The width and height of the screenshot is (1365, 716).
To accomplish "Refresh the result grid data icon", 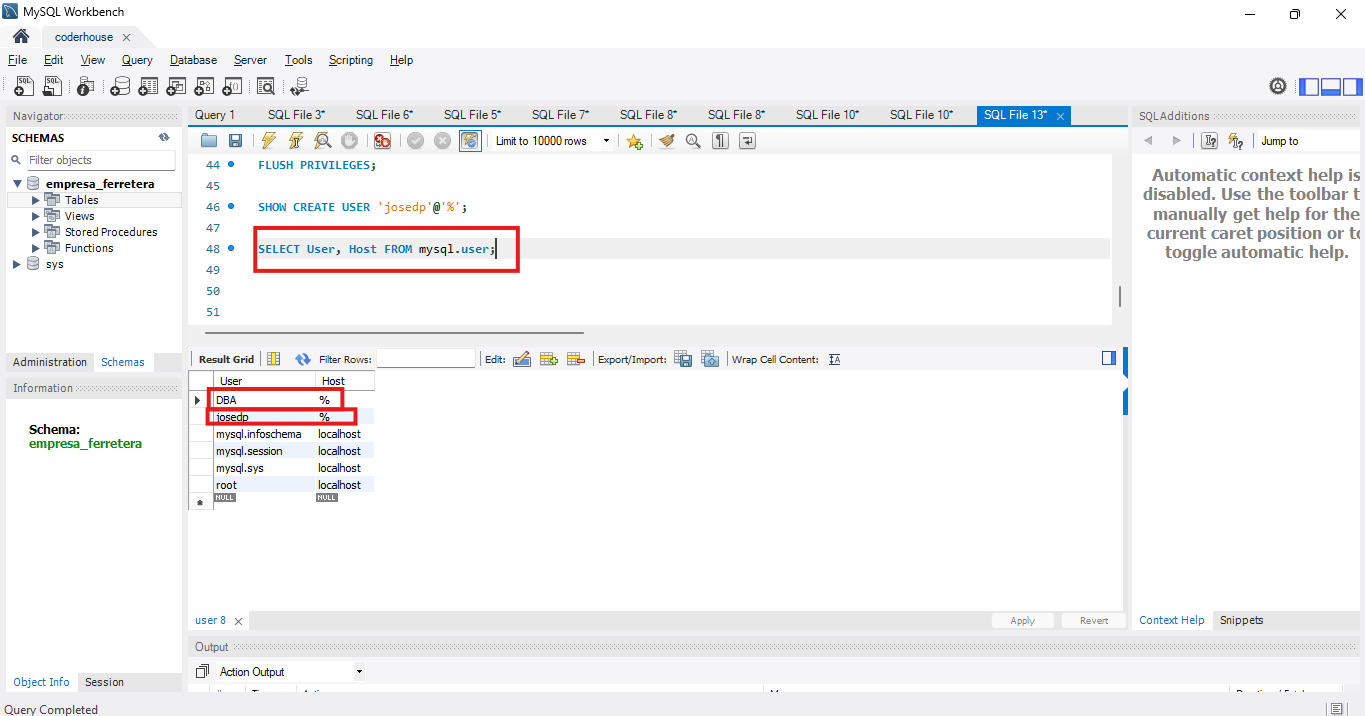I will tap(302, 359).
